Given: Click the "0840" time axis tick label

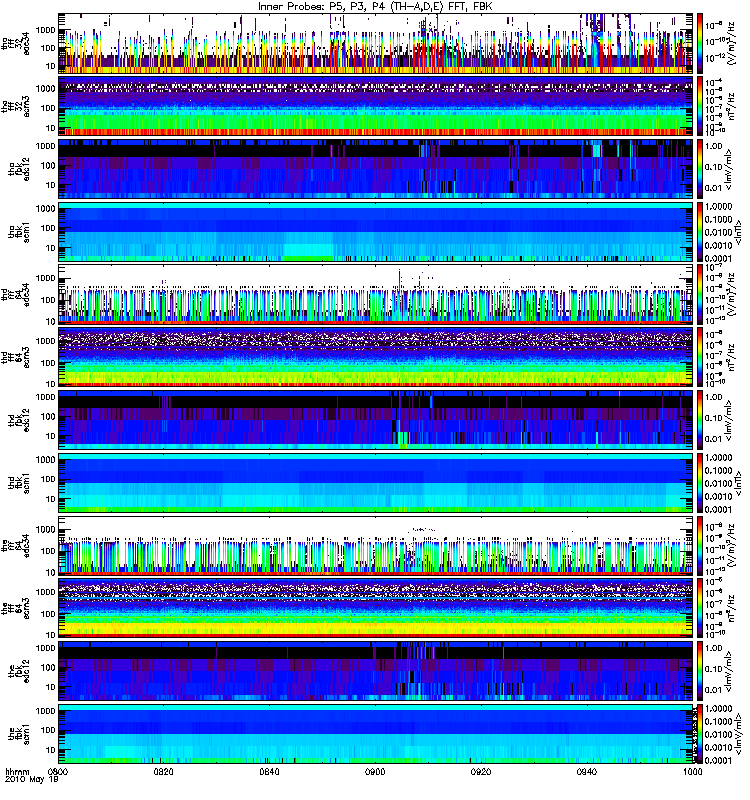Looking at the screenshot, I should pyautogui.click(x=269, y=771).
